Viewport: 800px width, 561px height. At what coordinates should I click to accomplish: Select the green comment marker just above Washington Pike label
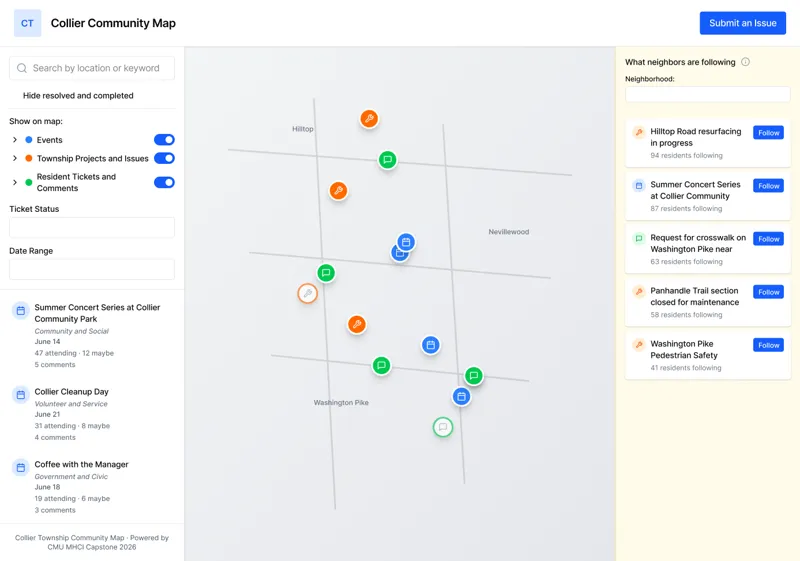tap(381, 365)
